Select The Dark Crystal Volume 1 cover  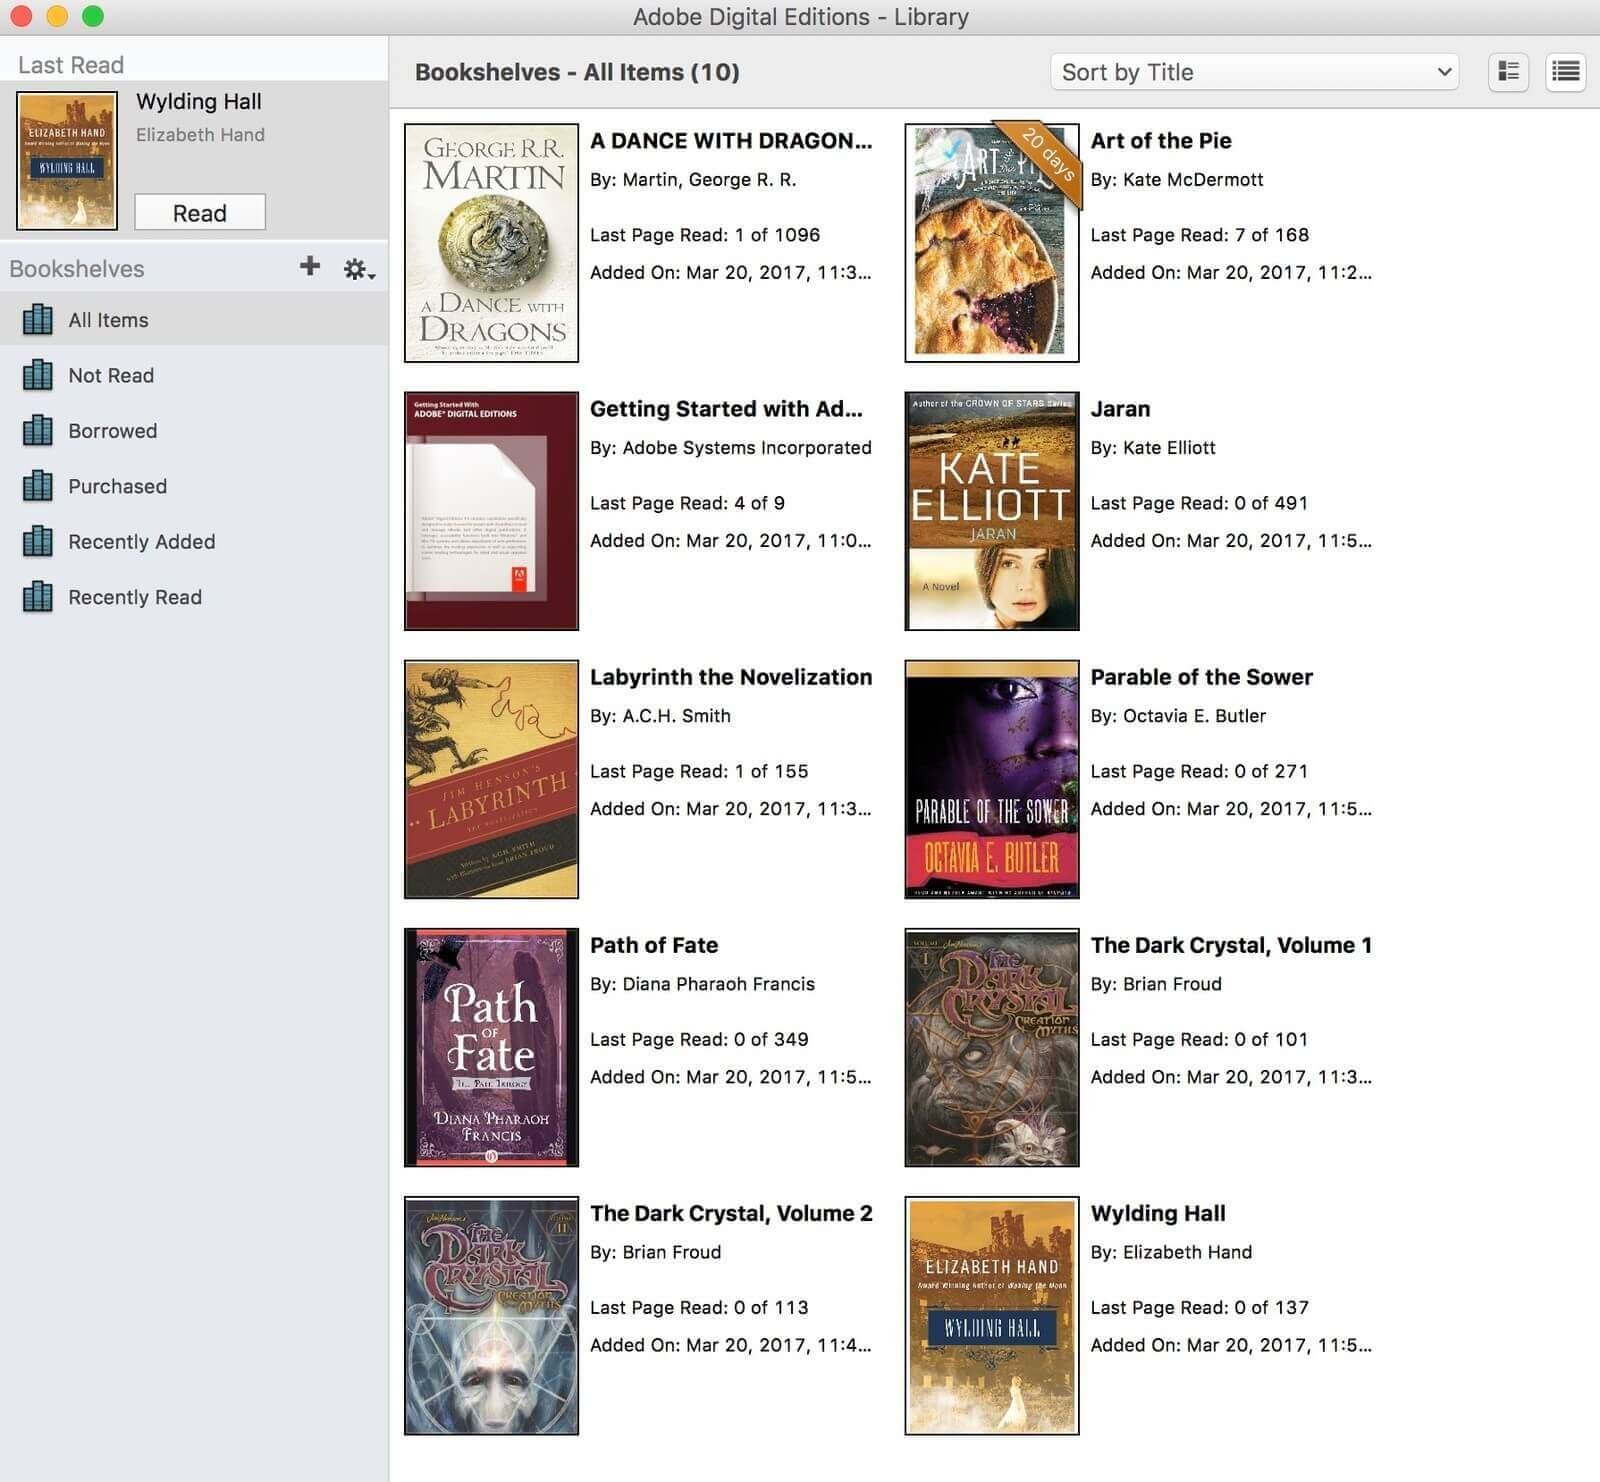(991, 1047)
